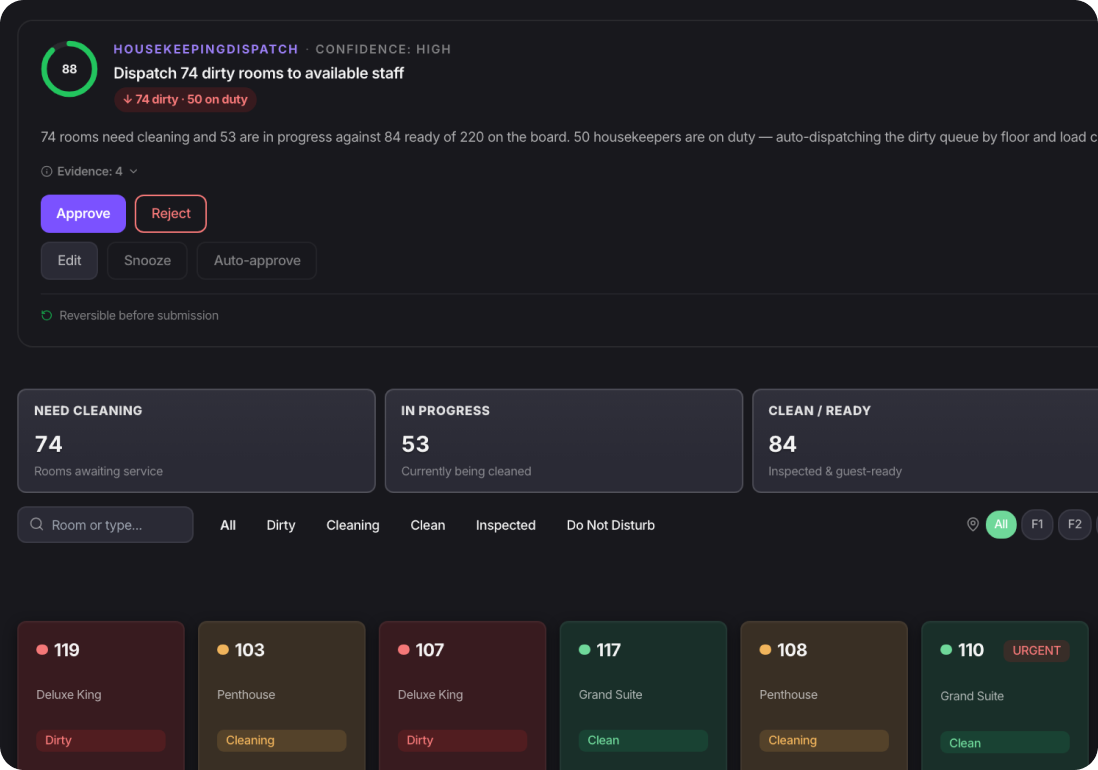The width and height of the screenshot is (1098, 770).
Task: Snooze the dispatch recommendation
Action: point(147,260)
